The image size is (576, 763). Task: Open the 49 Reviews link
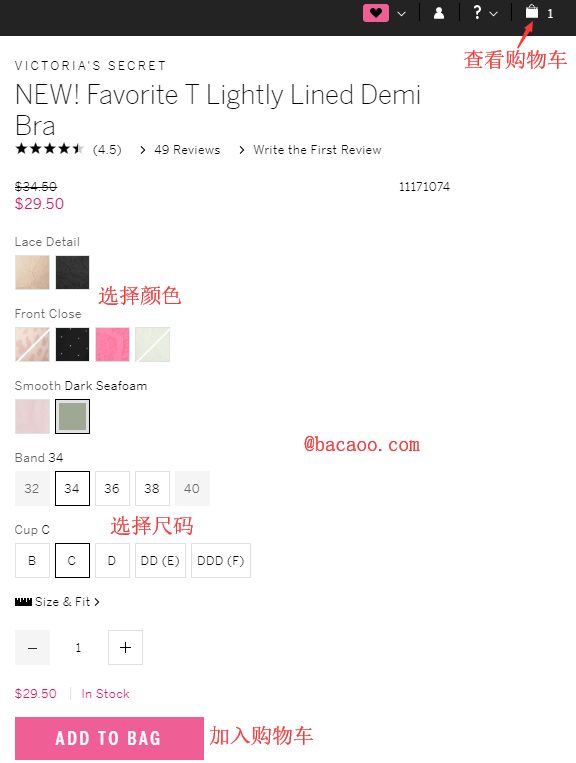[187, 150]
